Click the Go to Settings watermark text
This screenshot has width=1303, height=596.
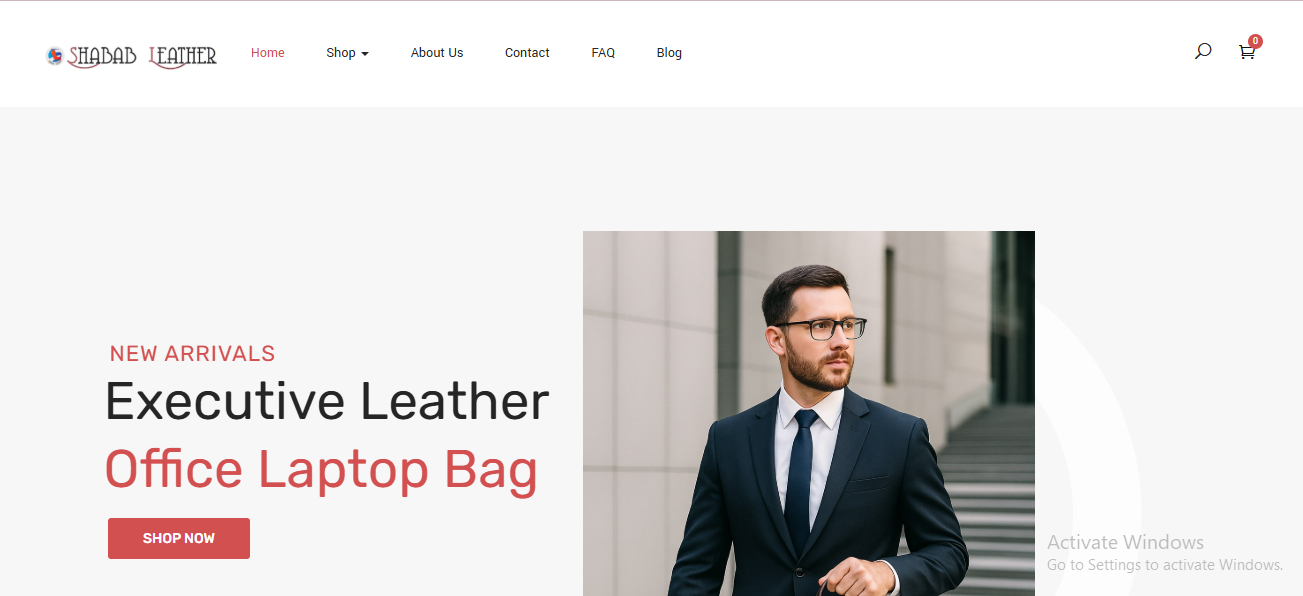click(x=1165, y=565)
